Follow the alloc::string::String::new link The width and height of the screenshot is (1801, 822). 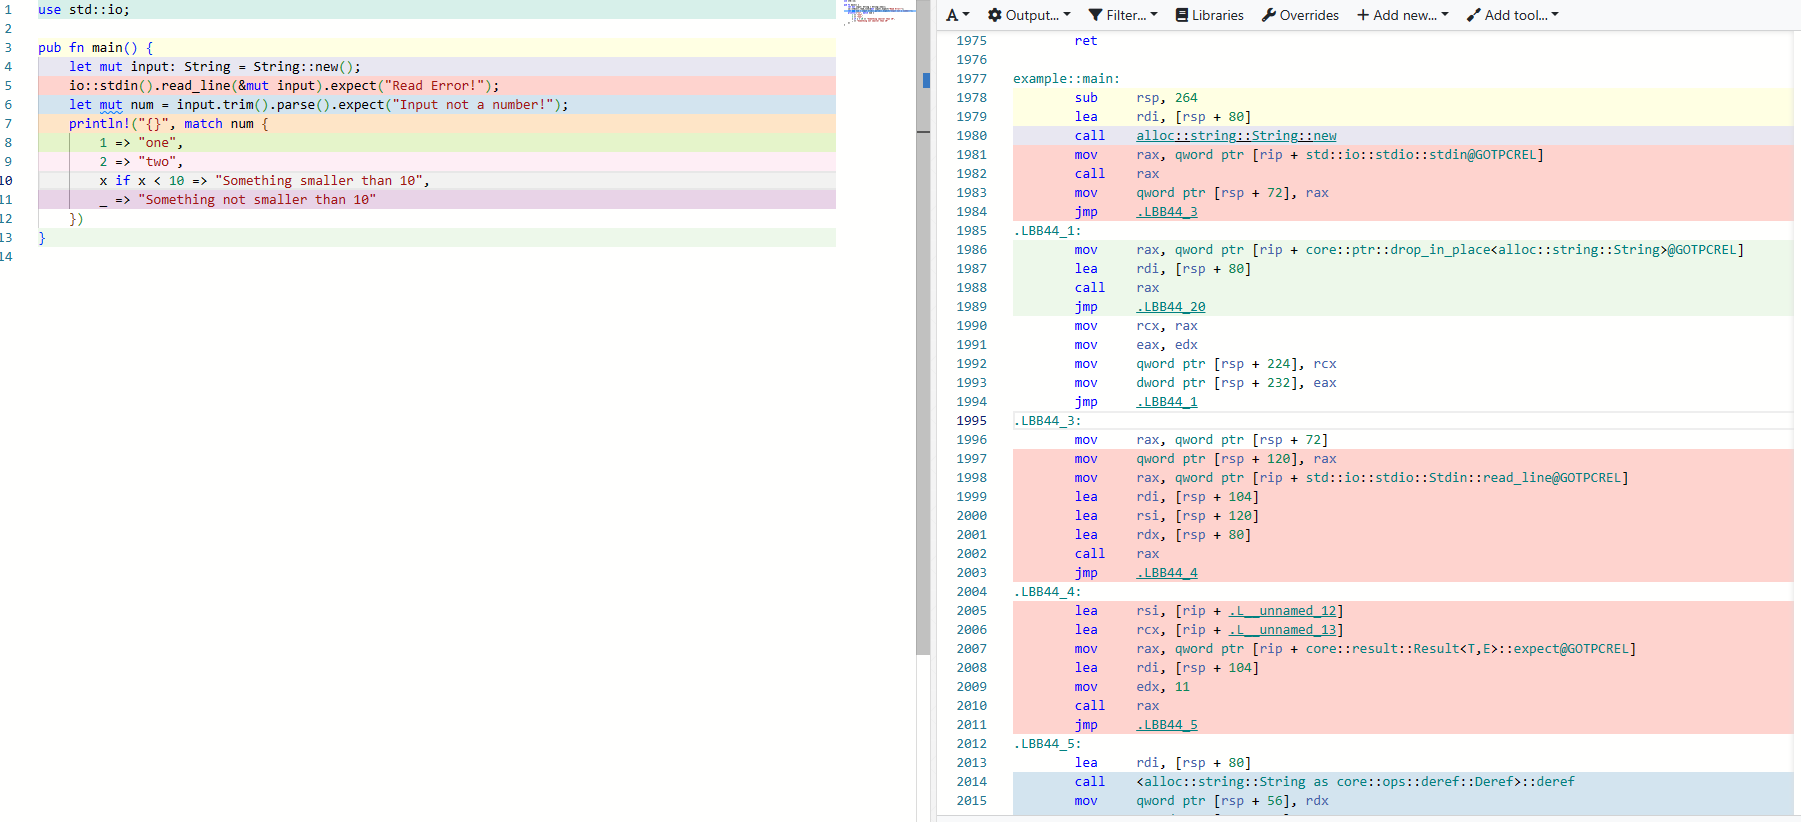pos(1235,136)
